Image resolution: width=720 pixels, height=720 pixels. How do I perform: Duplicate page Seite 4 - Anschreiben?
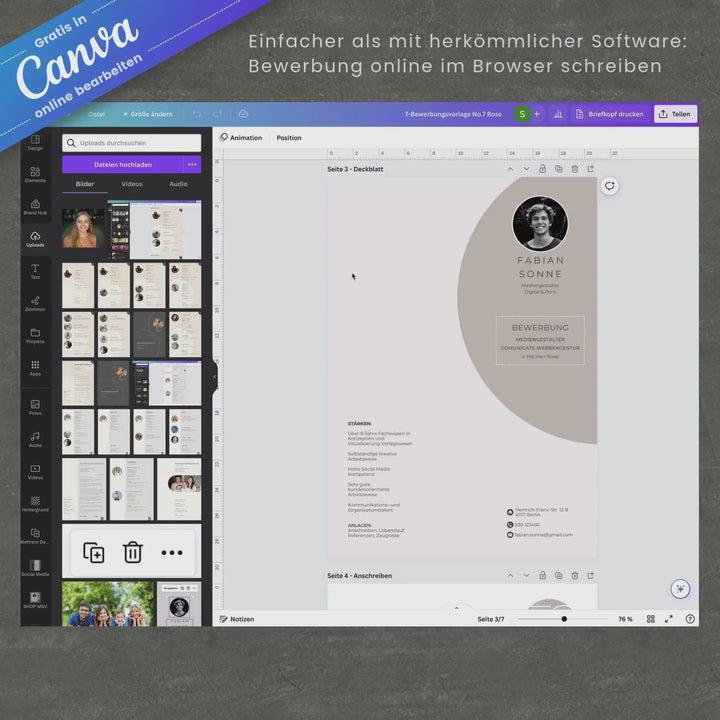click(558, 575)
